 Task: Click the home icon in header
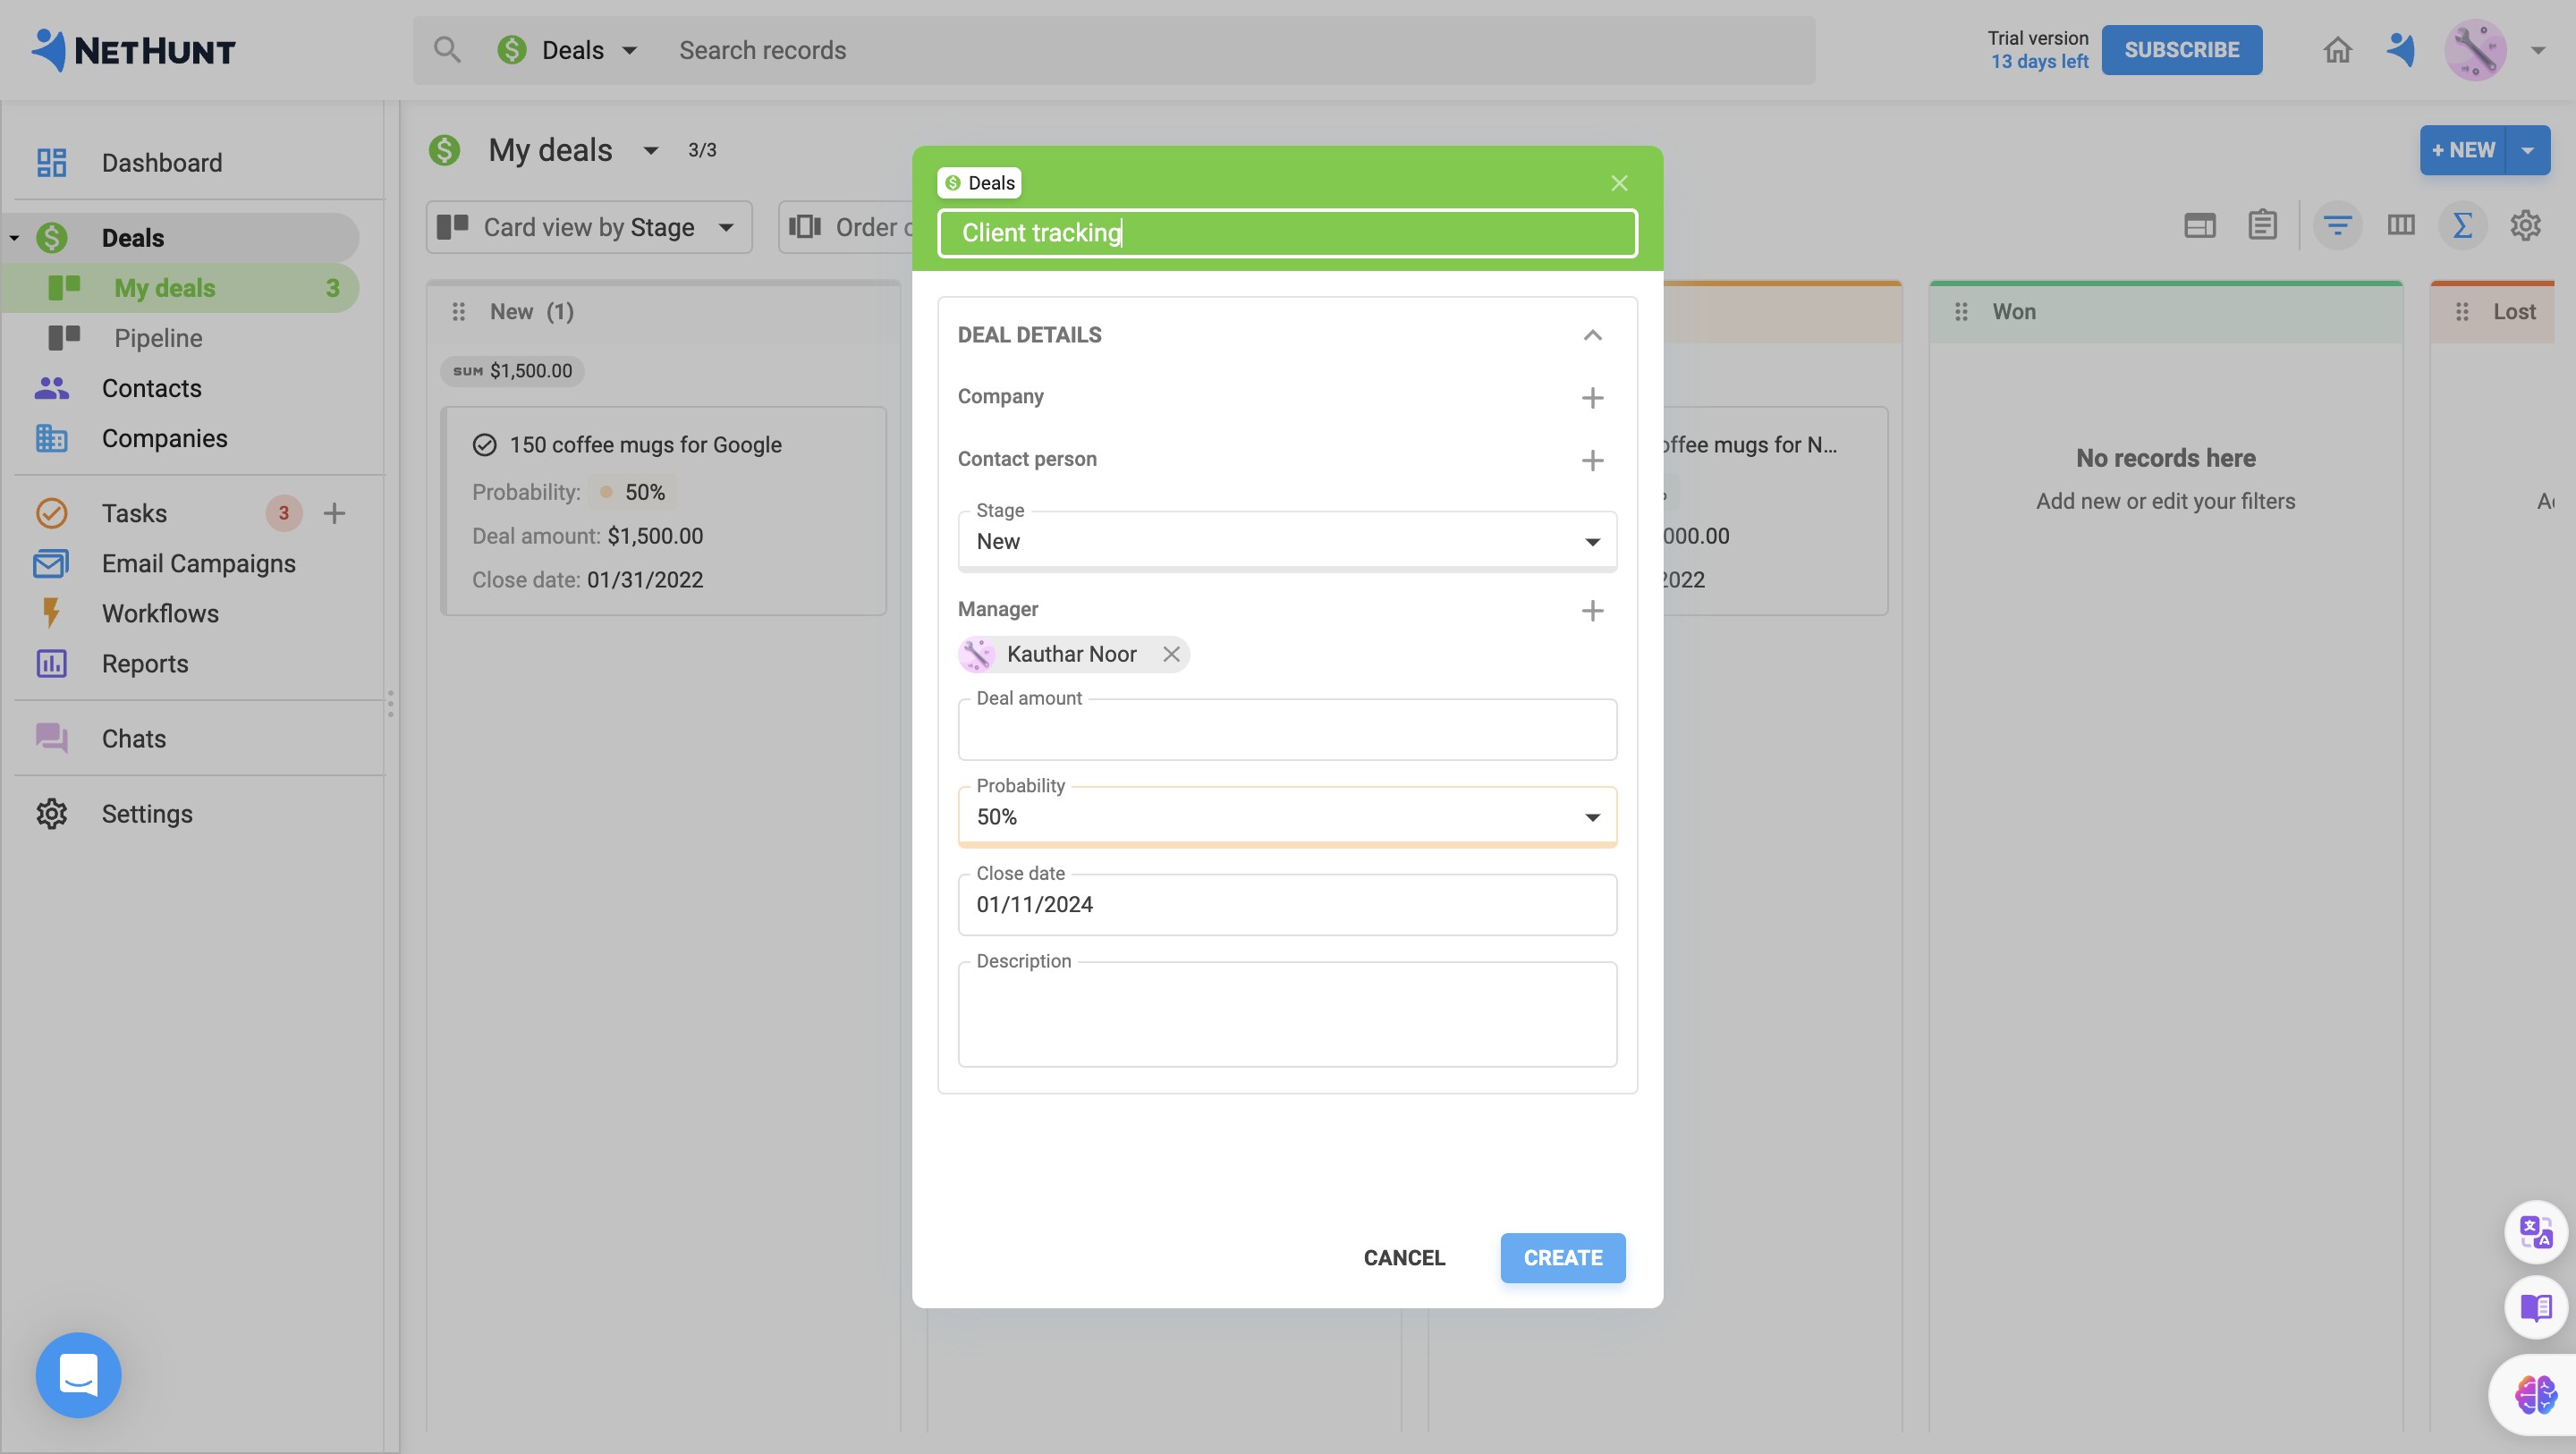[2337, 50]
